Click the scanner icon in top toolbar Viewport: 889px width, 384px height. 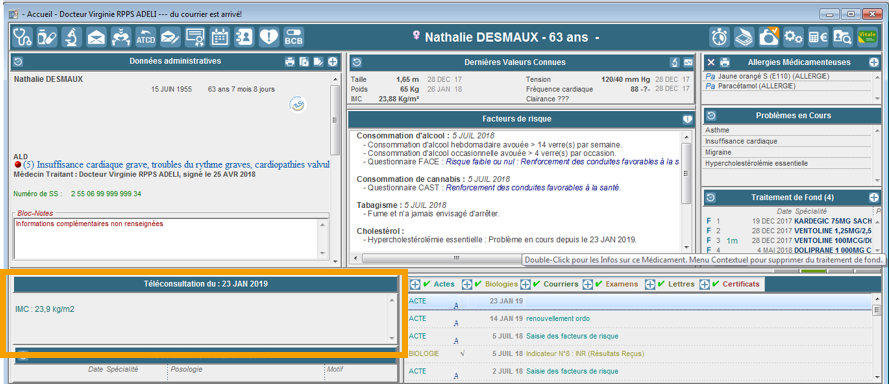coord(744,37)
